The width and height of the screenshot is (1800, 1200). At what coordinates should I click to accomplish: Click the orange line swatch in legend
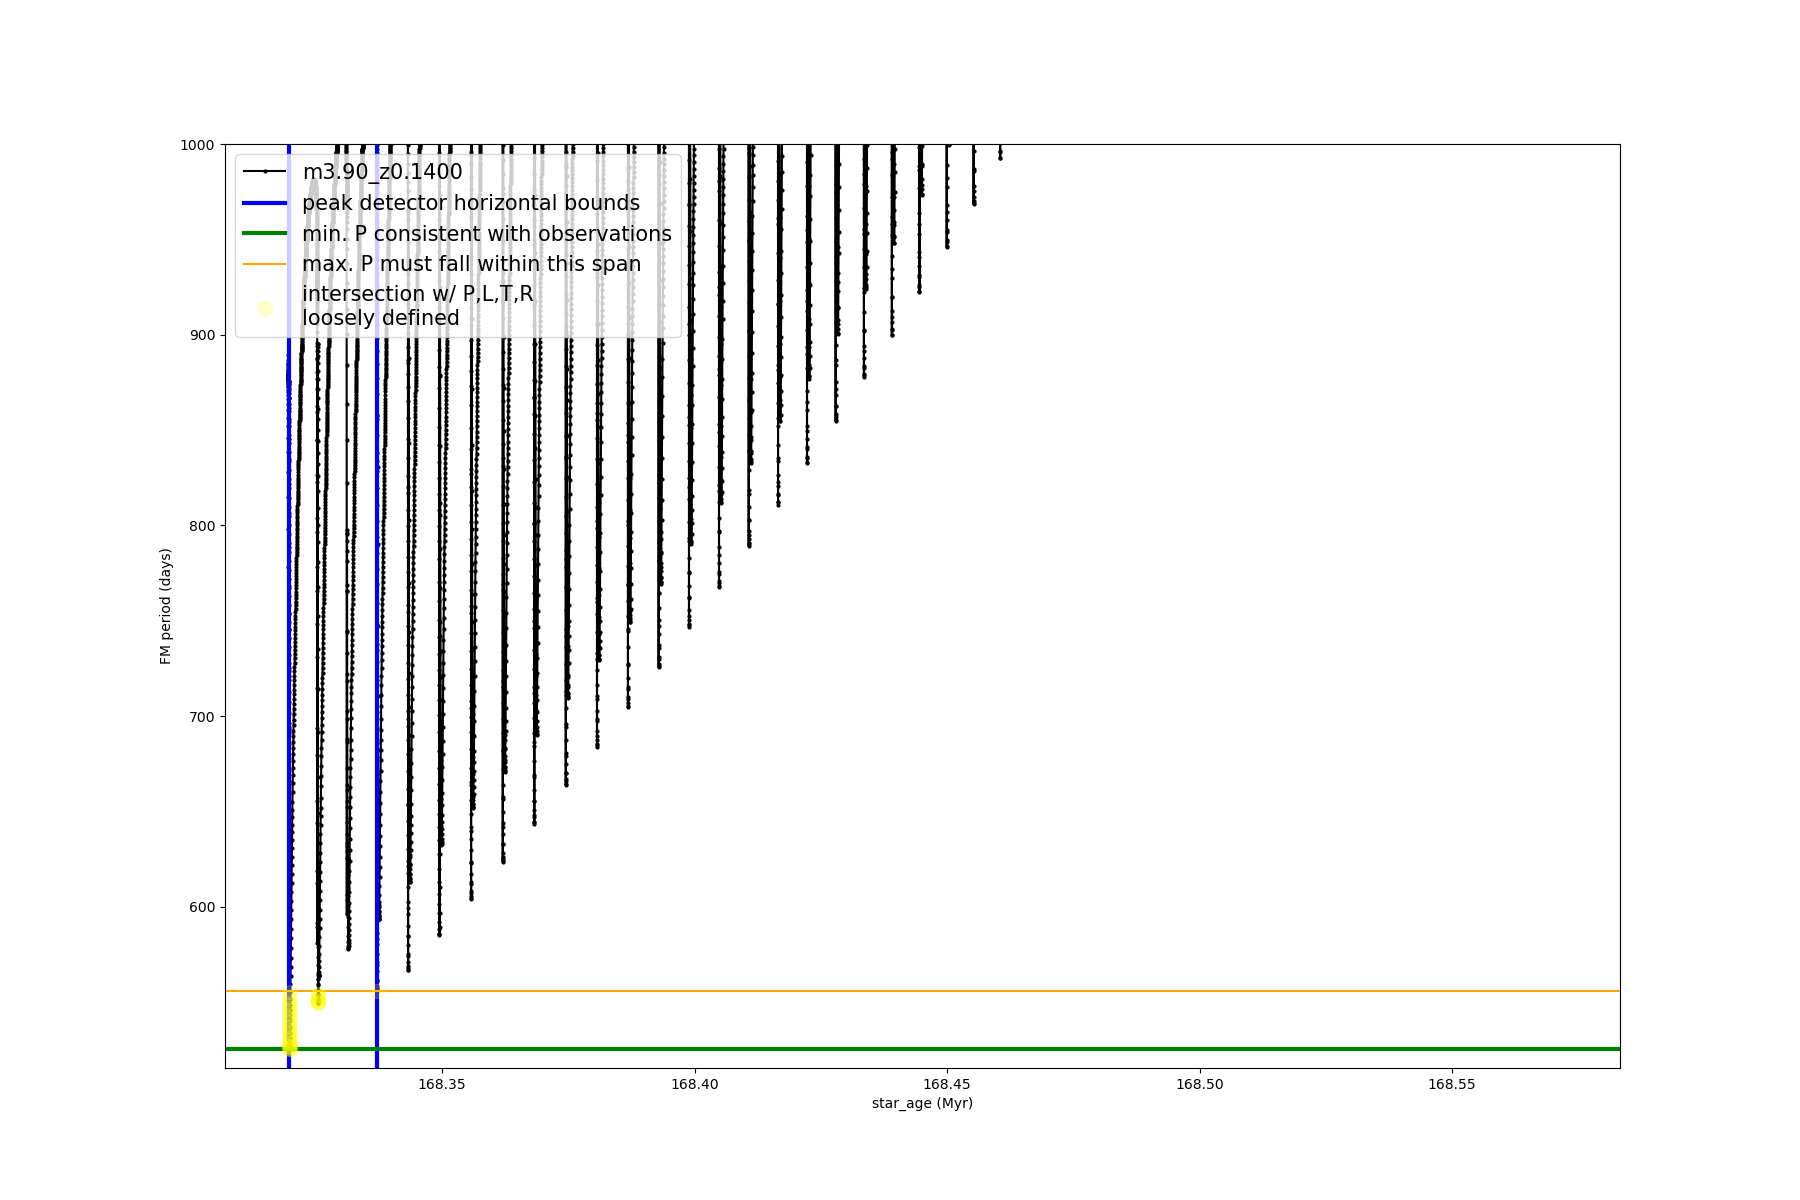click(x=265, y=264)
